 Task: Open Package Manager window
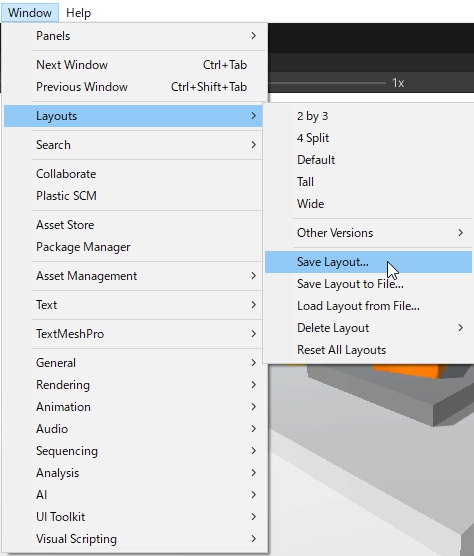coord(134,247)
